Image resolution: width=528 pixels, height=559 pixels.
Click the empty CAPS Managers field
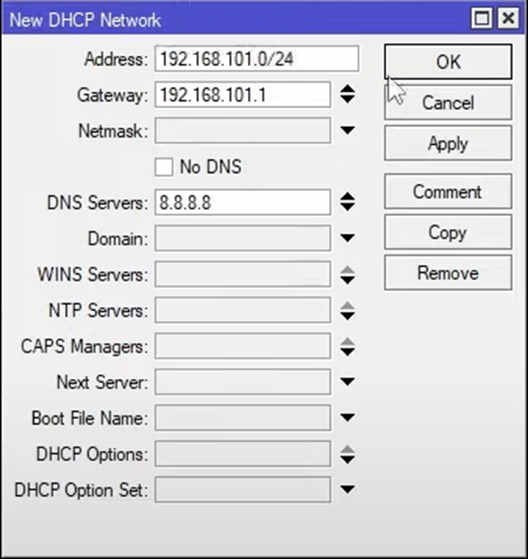click(x=243, y=346)
